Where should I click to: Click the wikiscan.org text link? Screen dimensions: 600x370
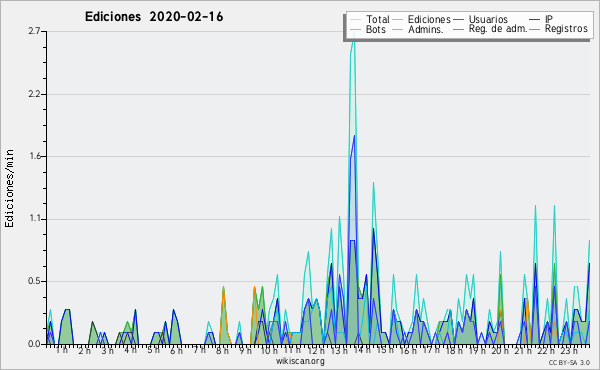(x=300, y=361)
